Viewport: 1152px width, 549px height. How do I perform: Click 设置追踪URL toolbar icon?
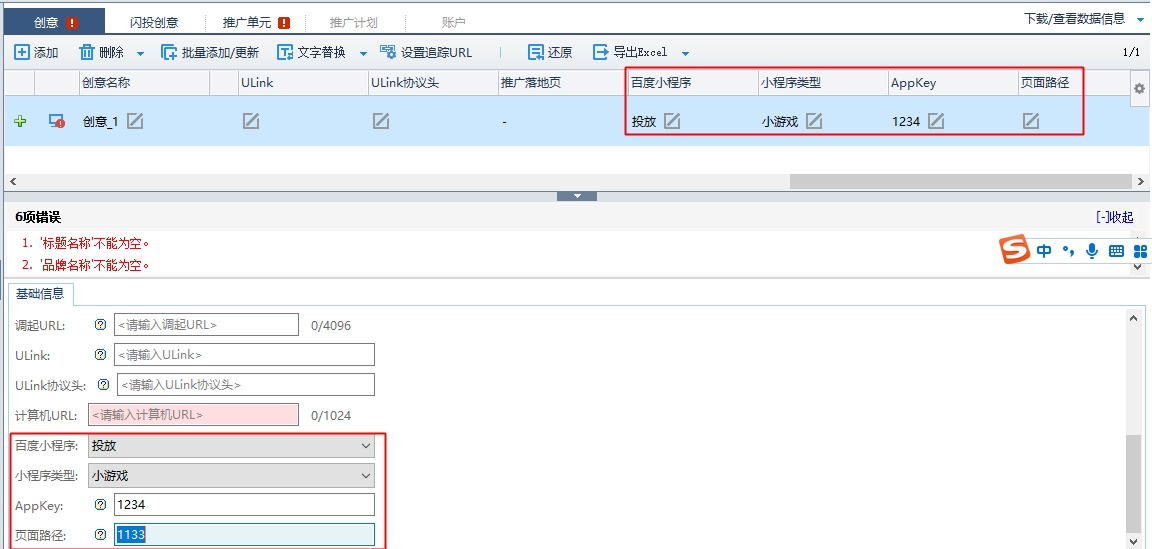tap(388, 52)
